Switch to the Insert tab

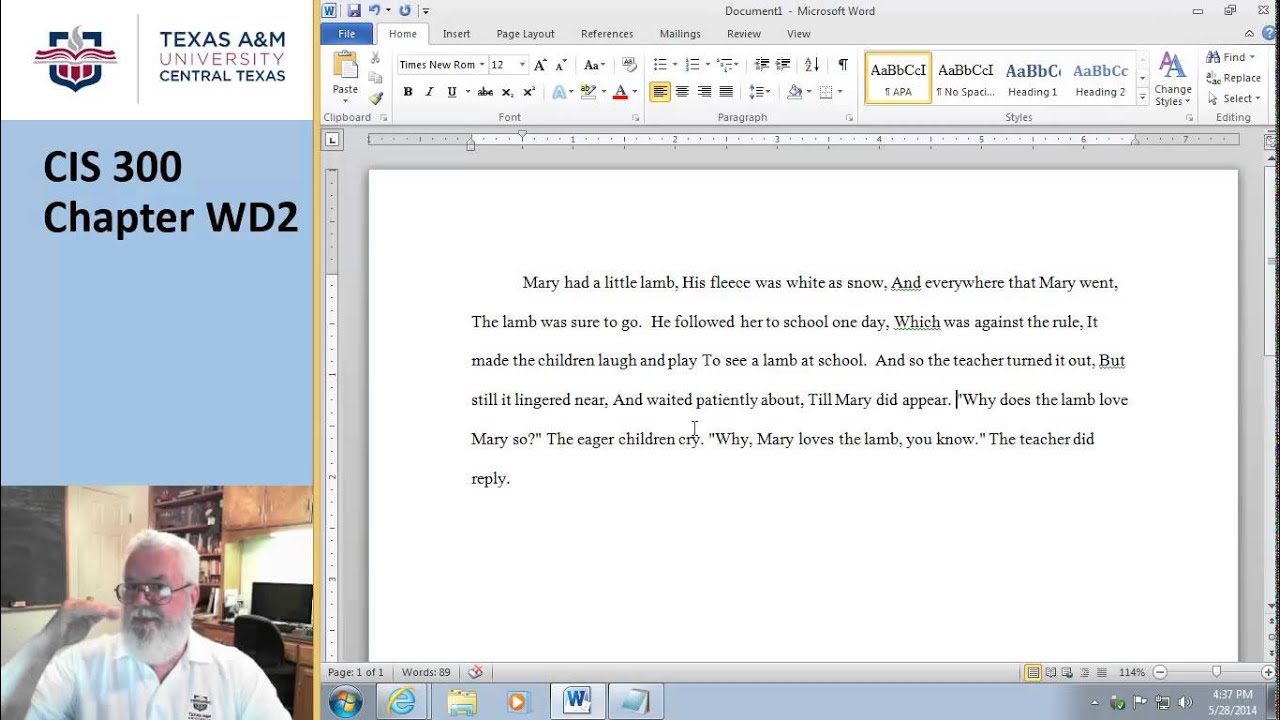point(456,34)
